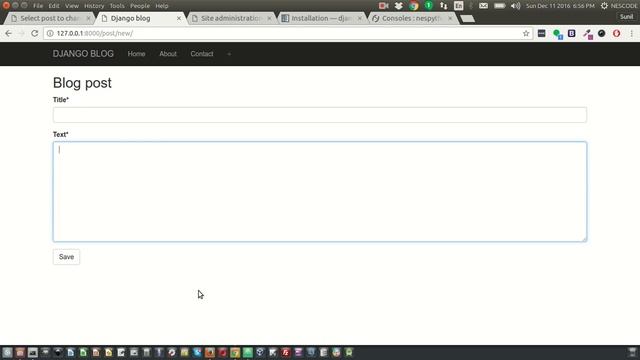Go back with browser back arrow

point(9,33)
